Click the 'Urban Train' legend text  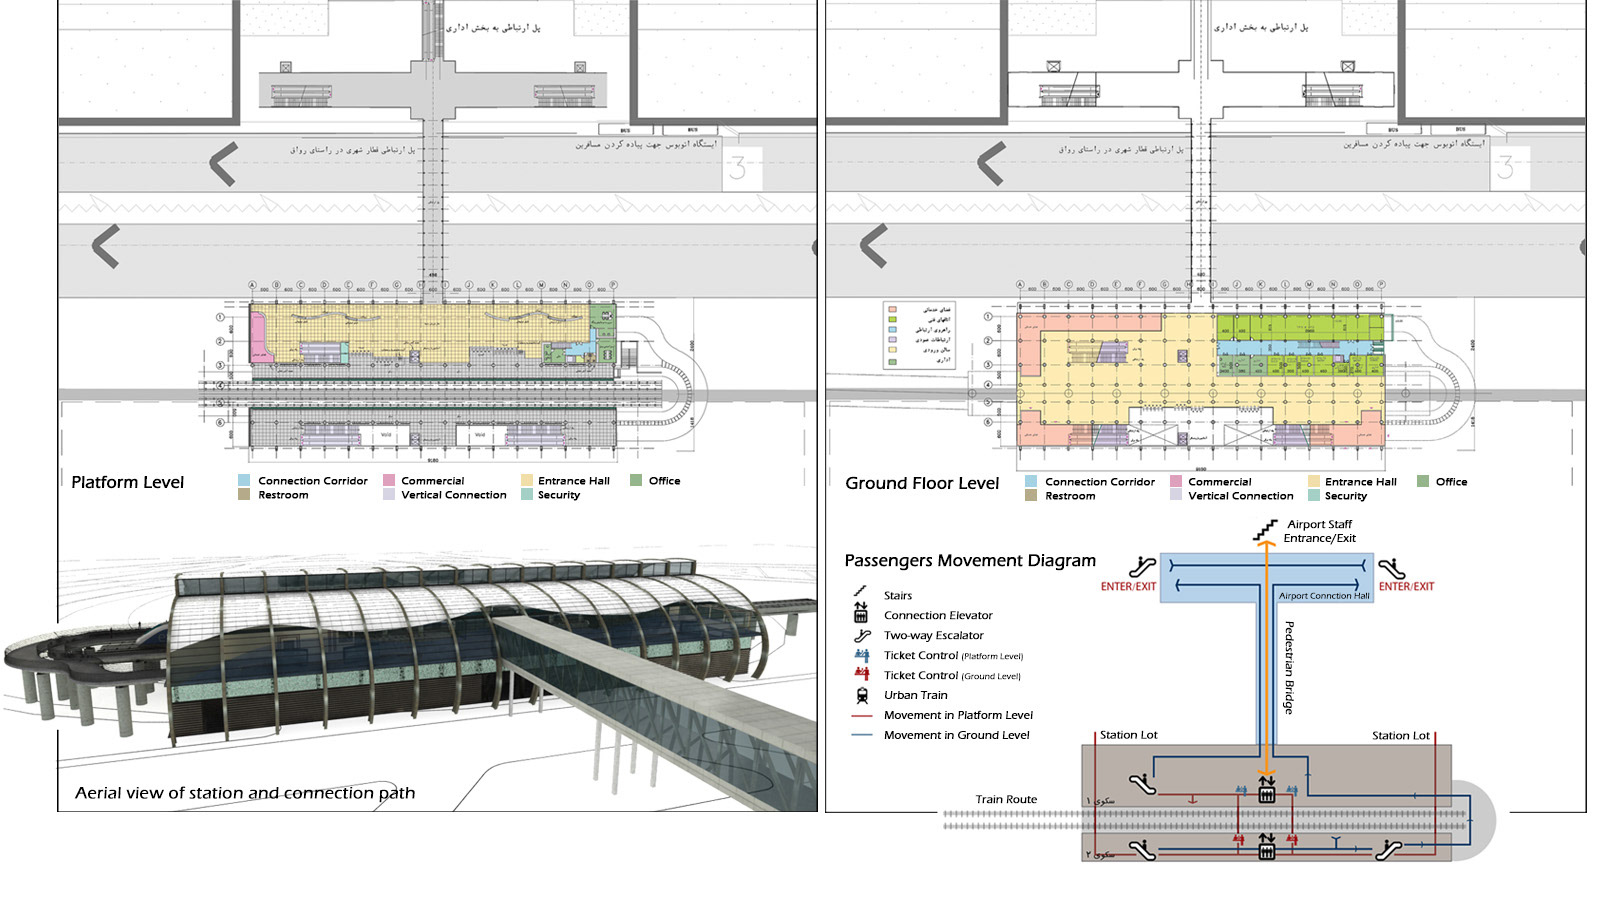tap(916, 695)
